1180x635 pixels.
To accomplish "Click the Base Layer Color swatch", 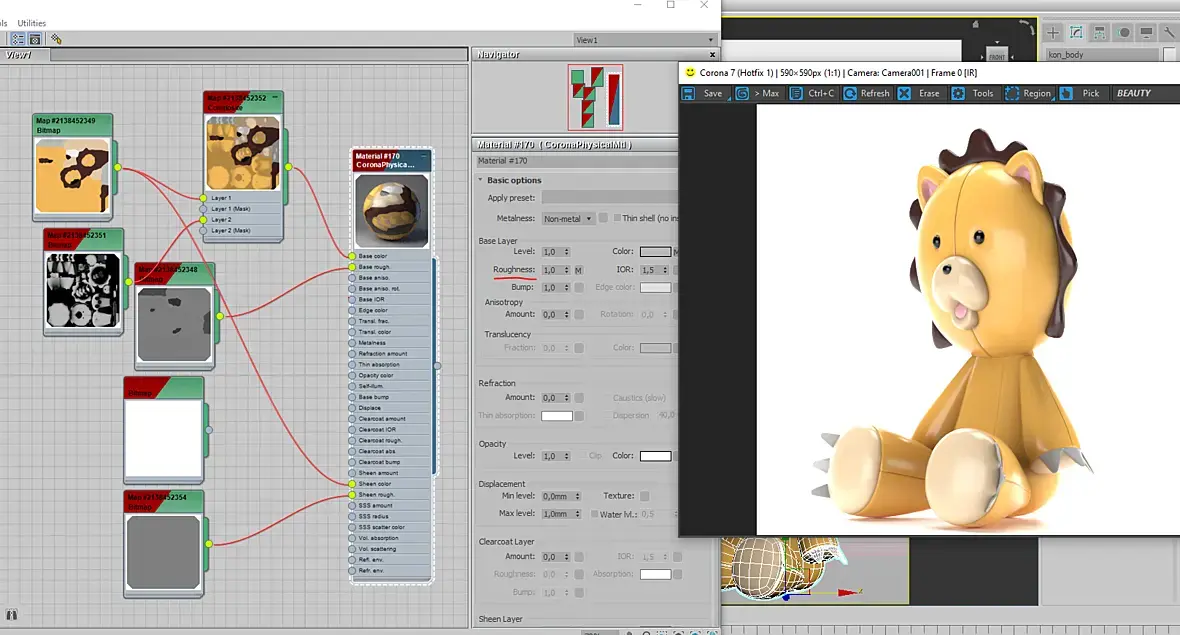I will (x=655, y=251).
